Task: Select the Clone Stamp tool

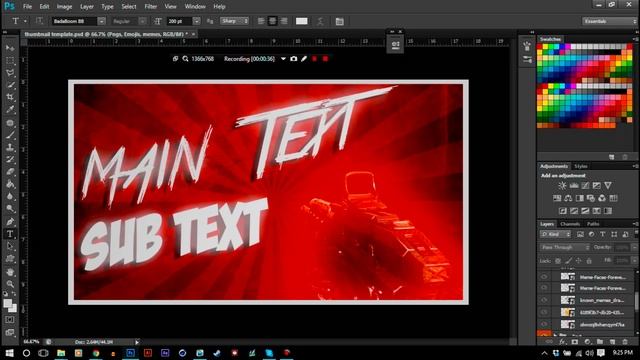Action: click(x=10, y=147)
